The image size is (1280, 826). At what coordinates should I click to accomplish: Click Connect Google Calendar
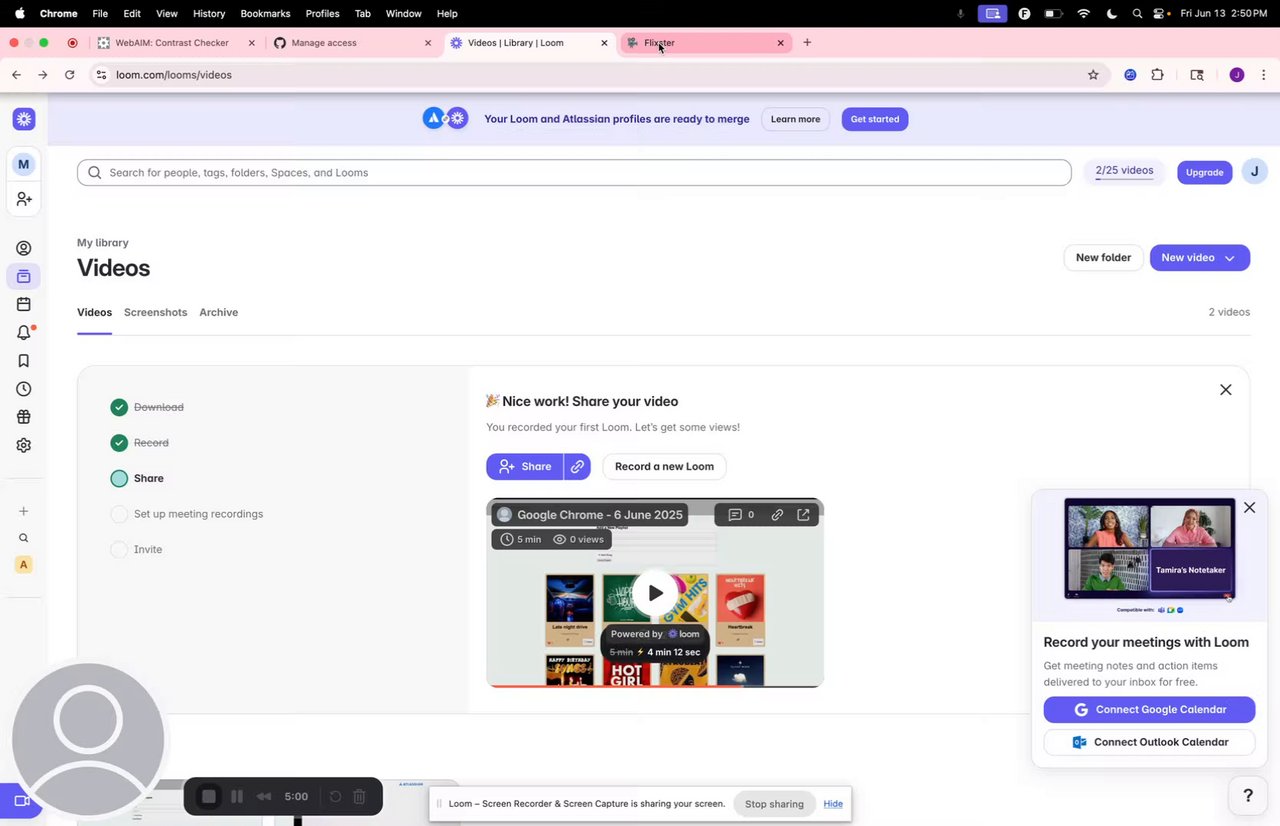tap(1149, 710)
